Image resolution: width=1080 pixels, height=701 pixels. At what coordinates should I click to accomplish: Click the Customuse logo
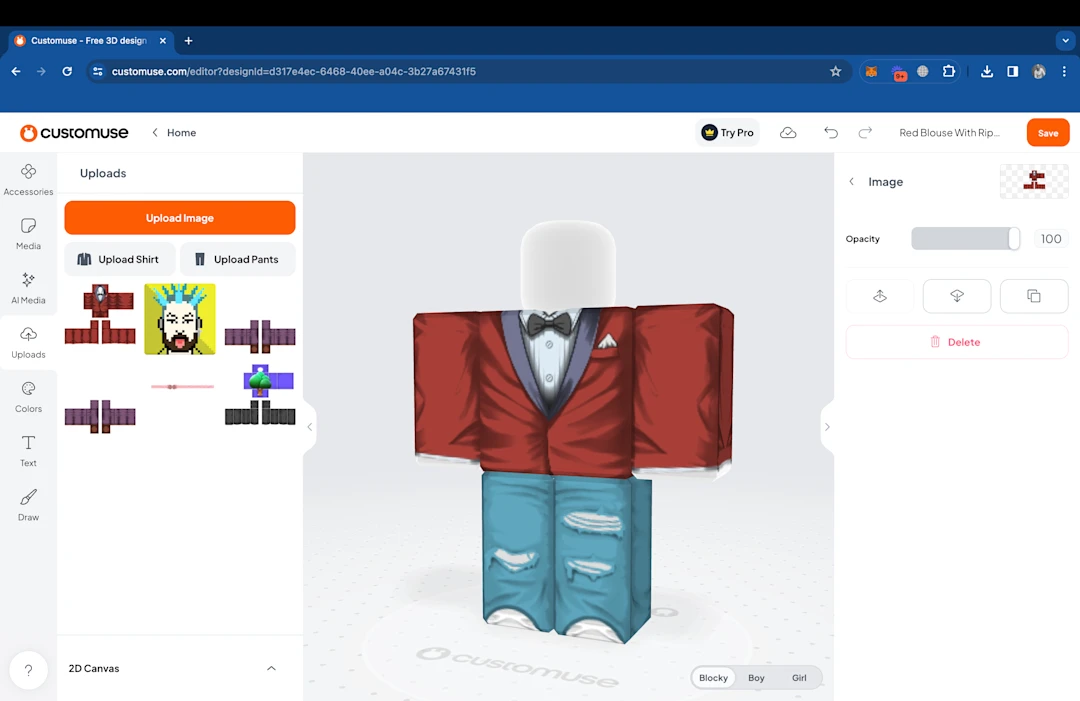coord(74,132)
